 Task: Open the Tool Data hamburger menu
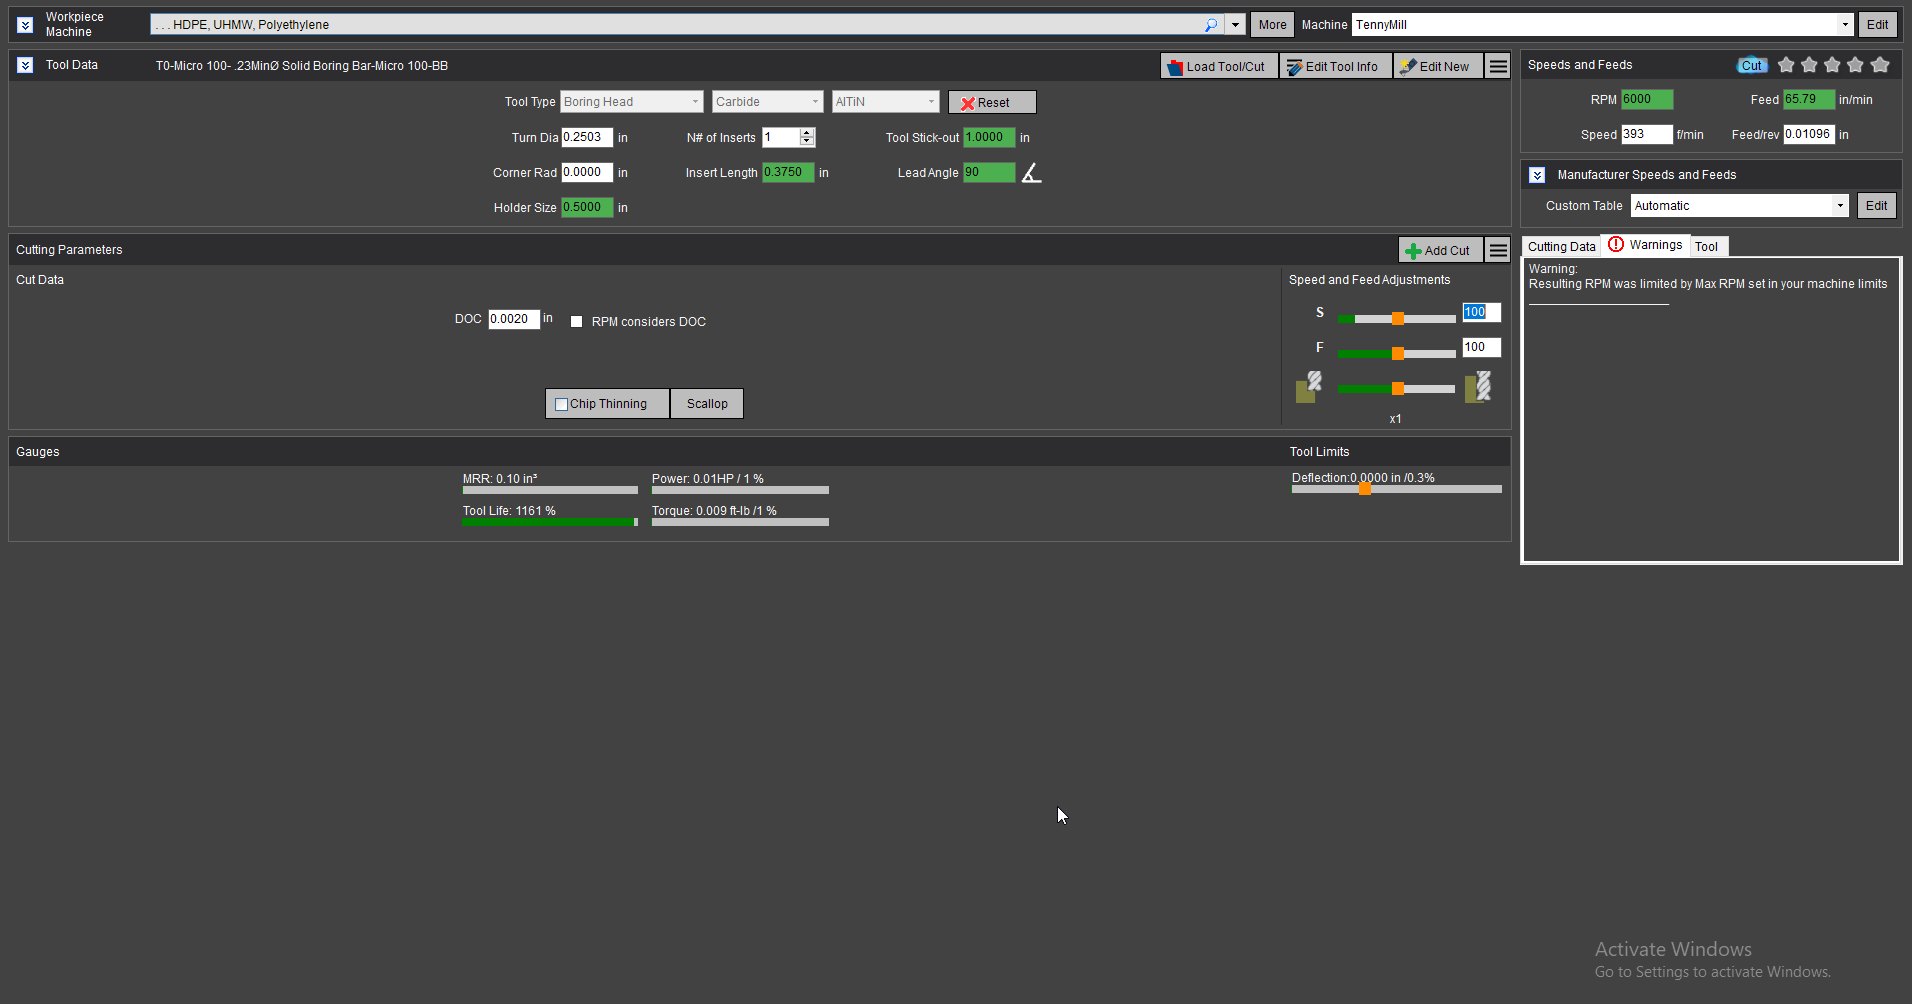pyautogui.click(x=1497, y=66)
